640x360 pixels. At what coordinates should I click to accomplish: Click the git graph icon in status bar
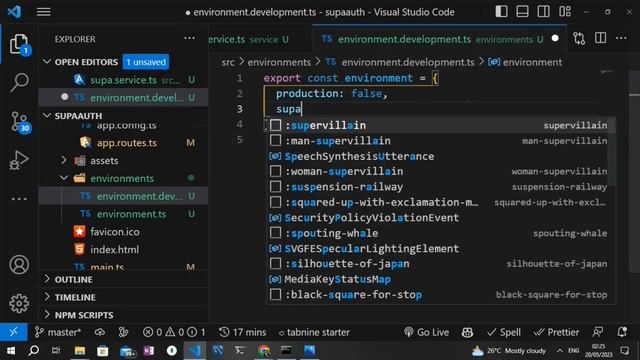(123, 332)
